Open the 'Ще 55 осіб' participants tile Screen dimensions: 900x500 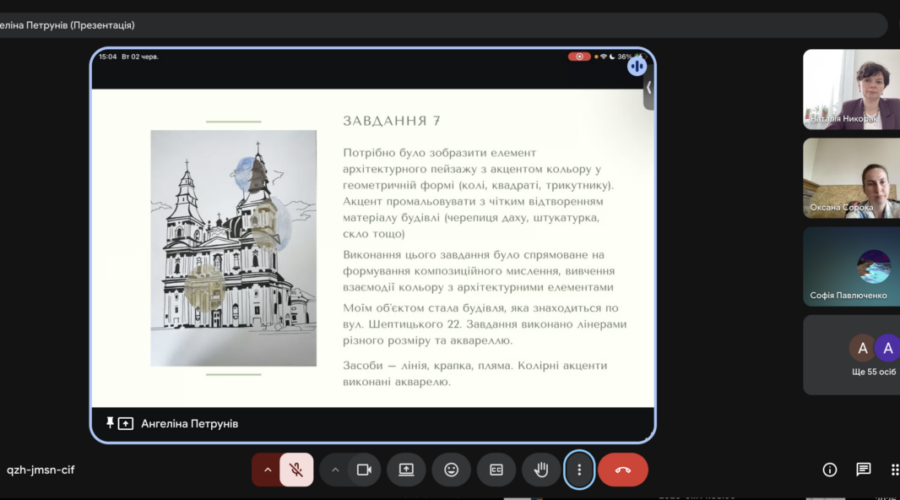pyautogui.click(x=851, y=355)
